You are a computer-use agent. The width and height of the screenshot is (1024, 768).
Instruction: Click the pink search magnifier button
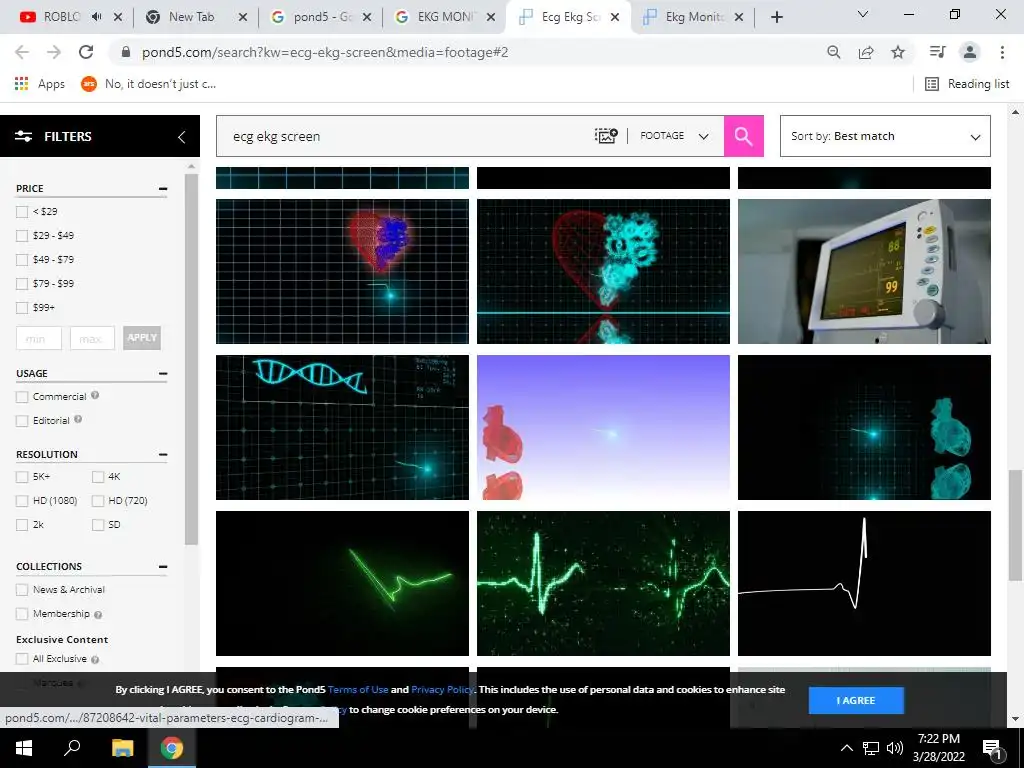point(743,136)
